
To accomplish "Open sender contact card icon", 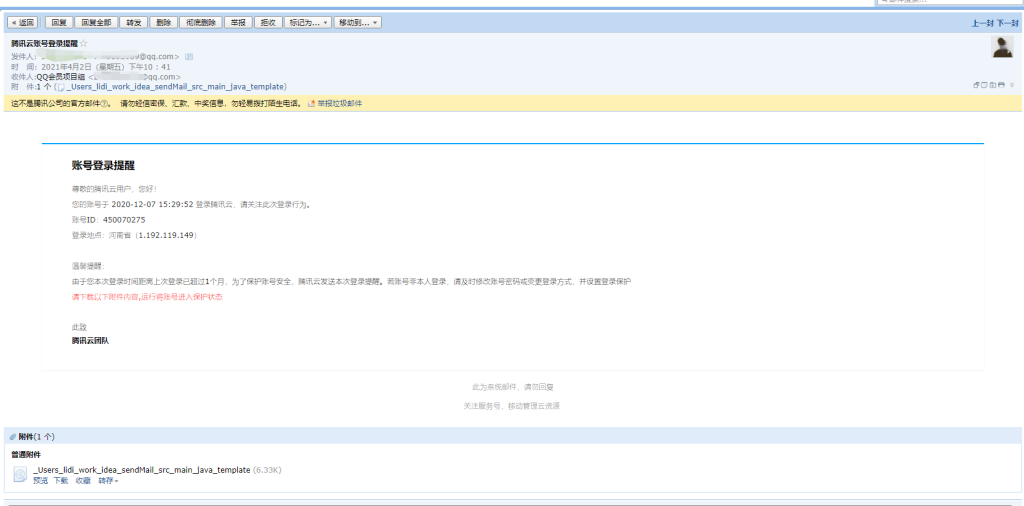I will click(189, 57).
